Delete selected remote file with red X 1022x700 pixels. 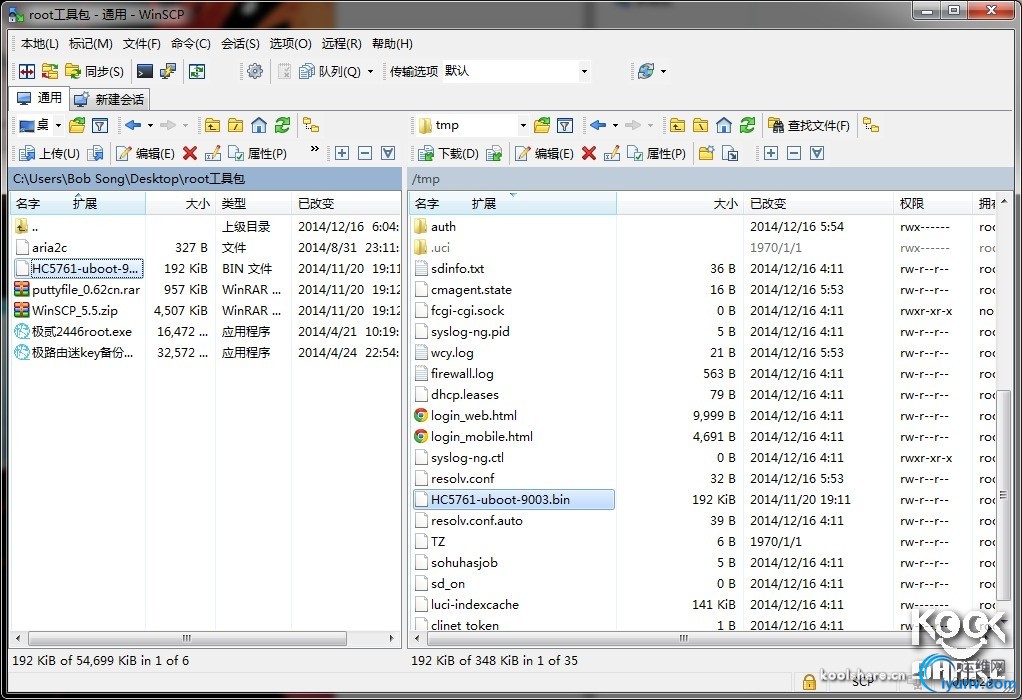click(589, 153)
